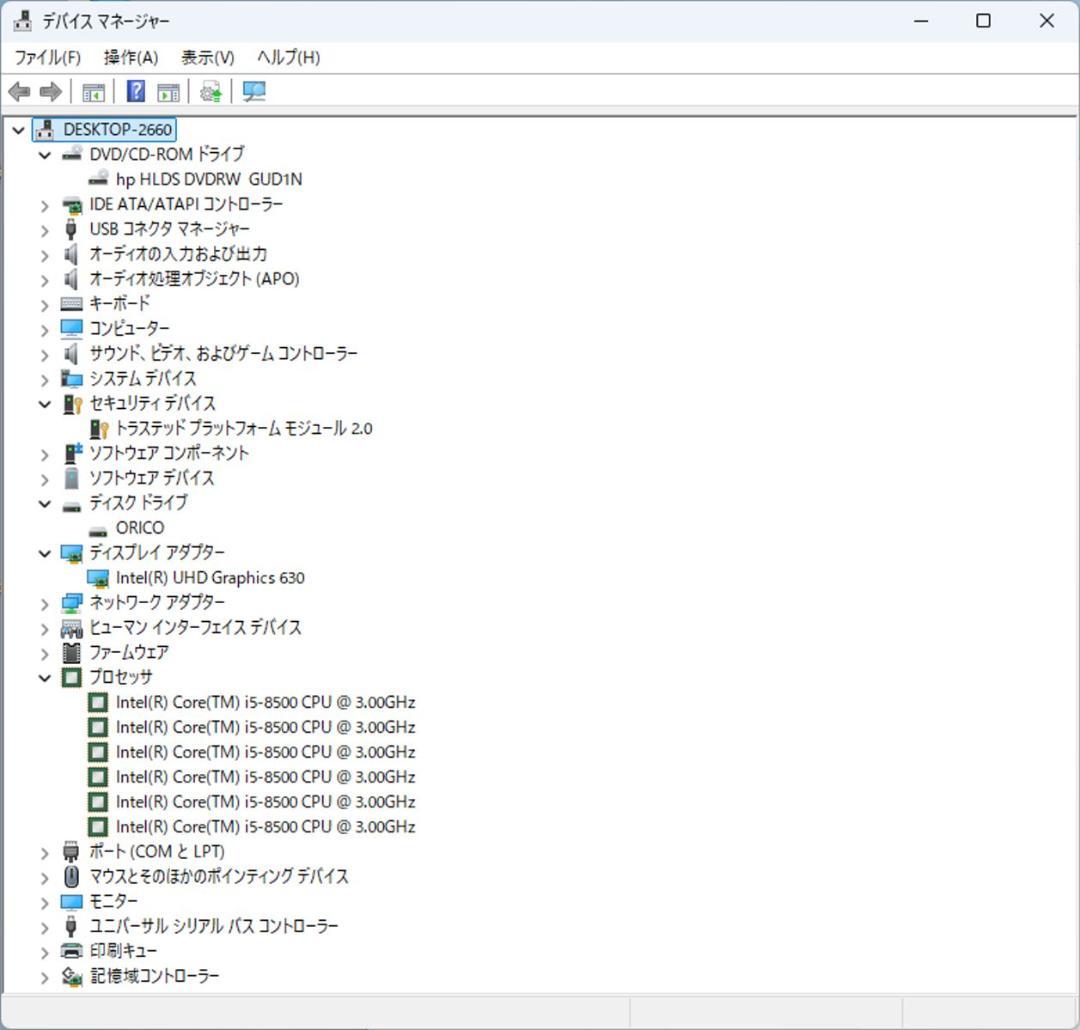Open Help using the question mark icon

(134, 91)
